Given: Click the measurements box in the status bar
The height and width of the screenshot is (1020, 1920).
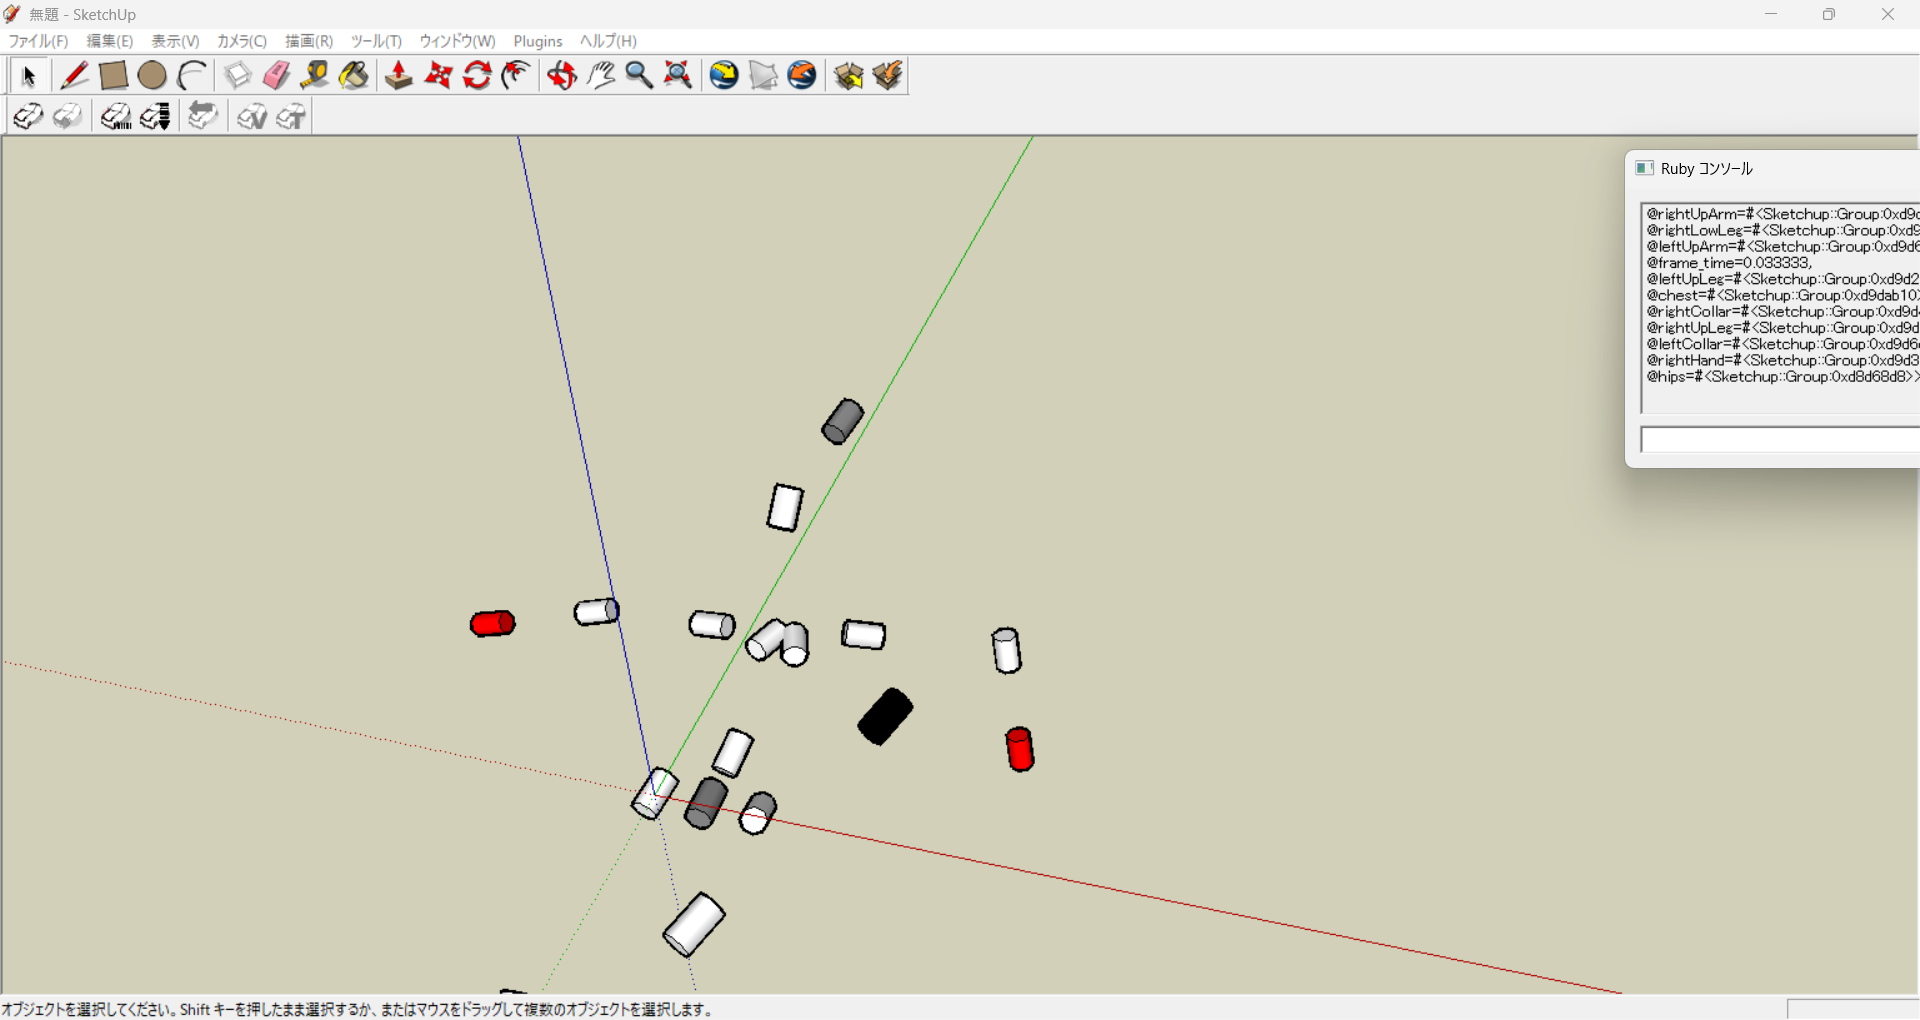Looking at the screenshot, I should 1853,1009.
